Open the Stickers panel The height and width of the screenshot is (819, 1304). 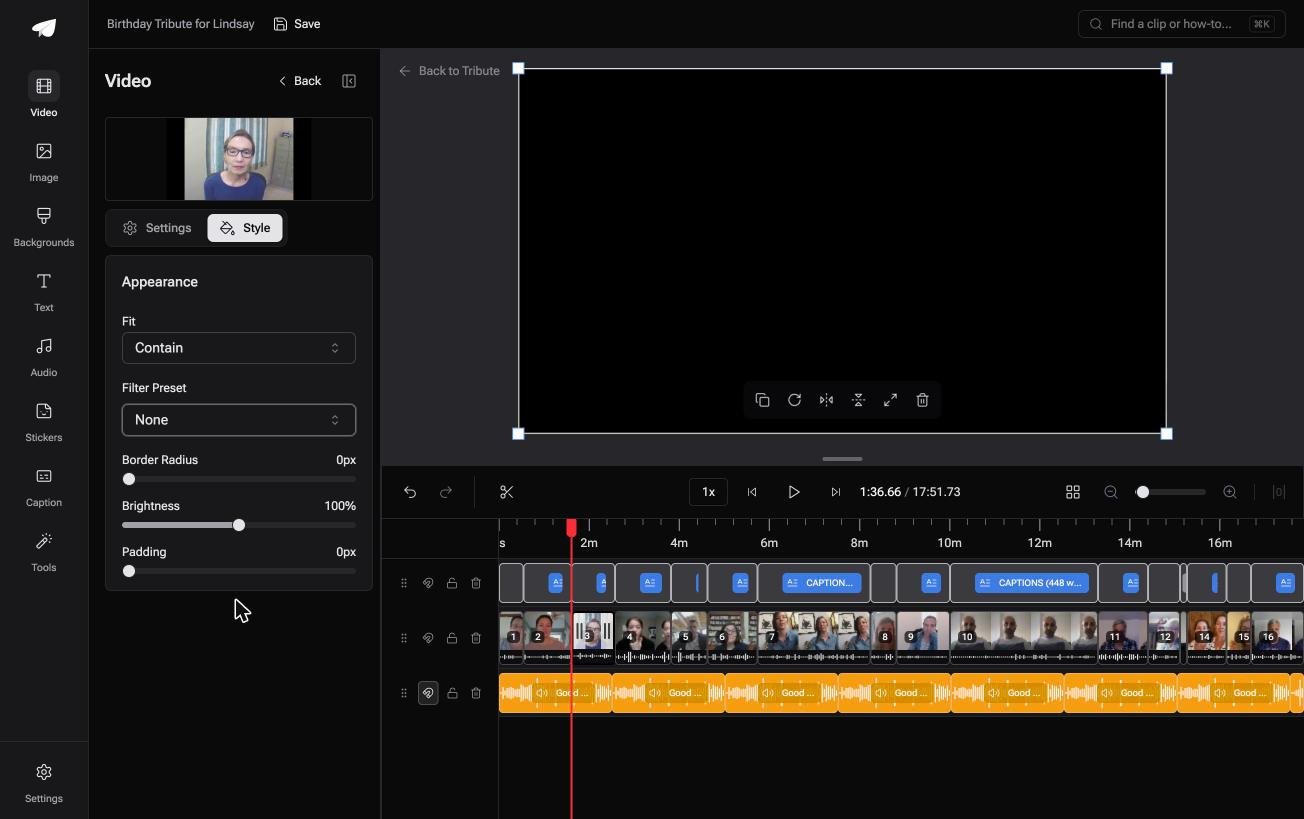pyautogui.click(x=44, y=422)
